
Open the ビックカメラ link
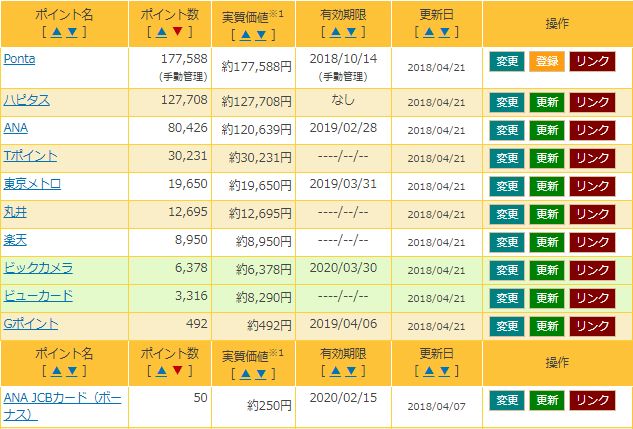click(x=38, y=268)
